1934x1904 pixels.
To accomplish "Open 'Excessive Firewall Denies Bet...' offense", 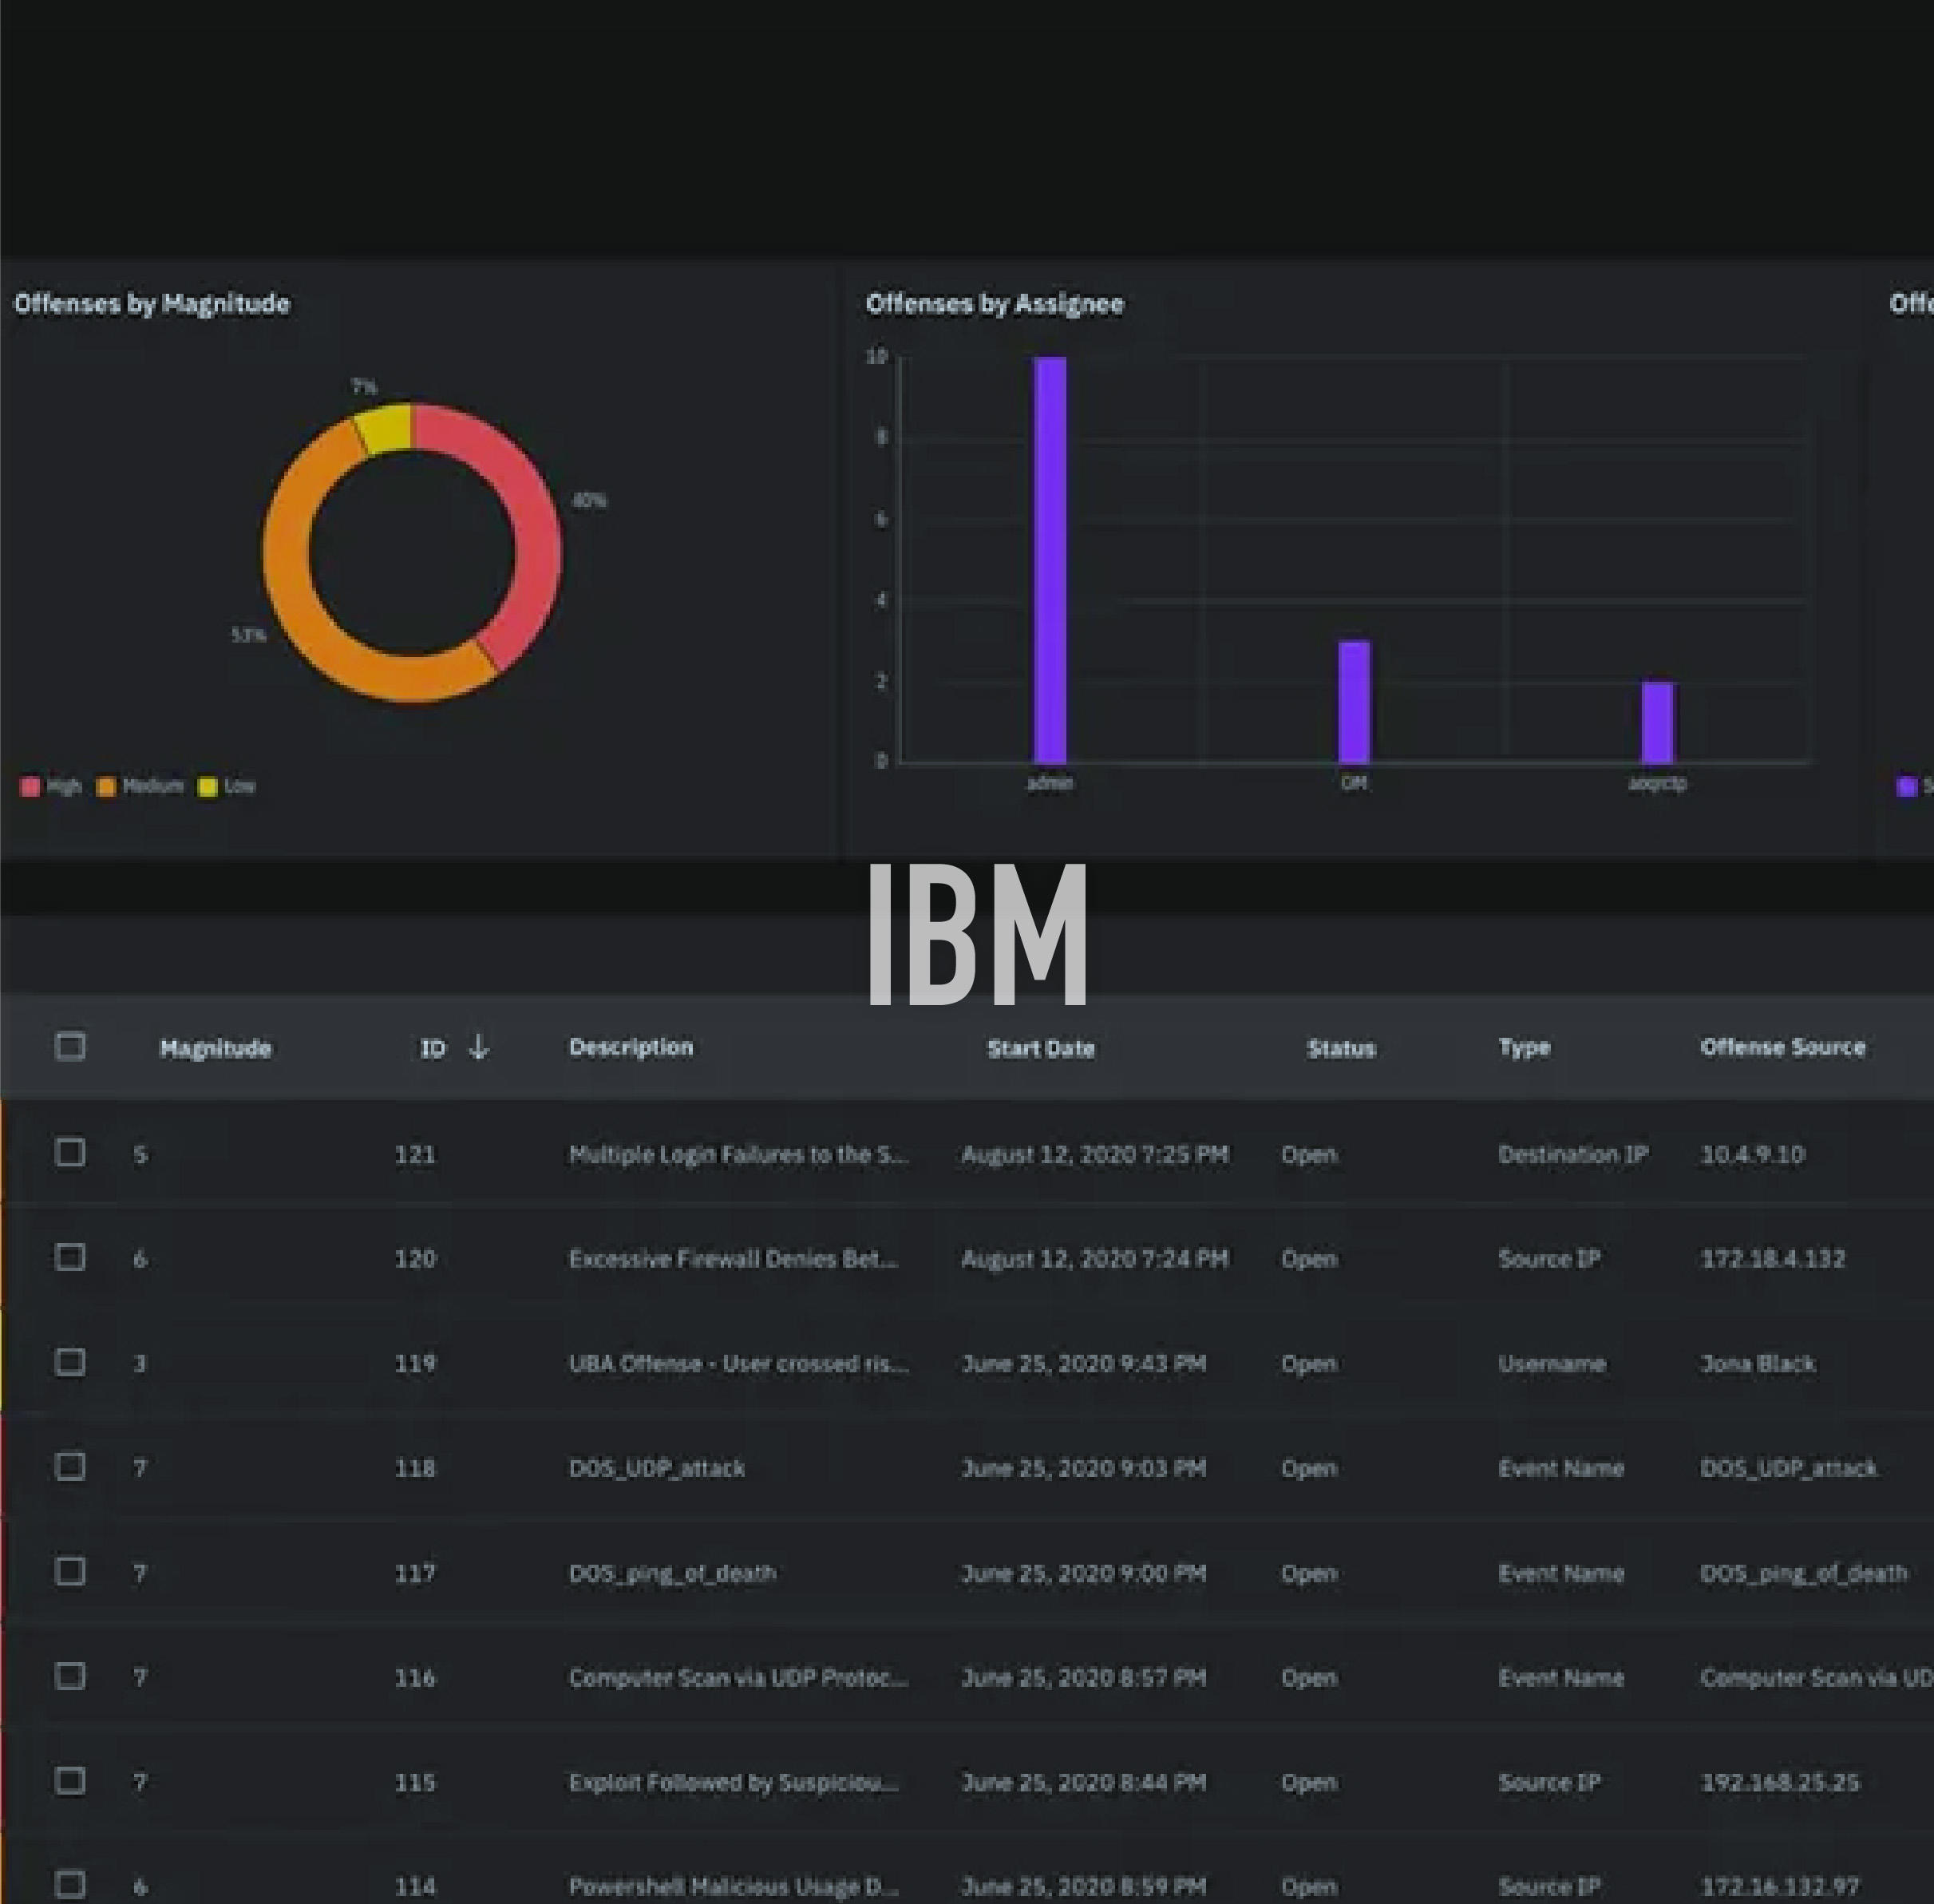I will point(733,1259).
